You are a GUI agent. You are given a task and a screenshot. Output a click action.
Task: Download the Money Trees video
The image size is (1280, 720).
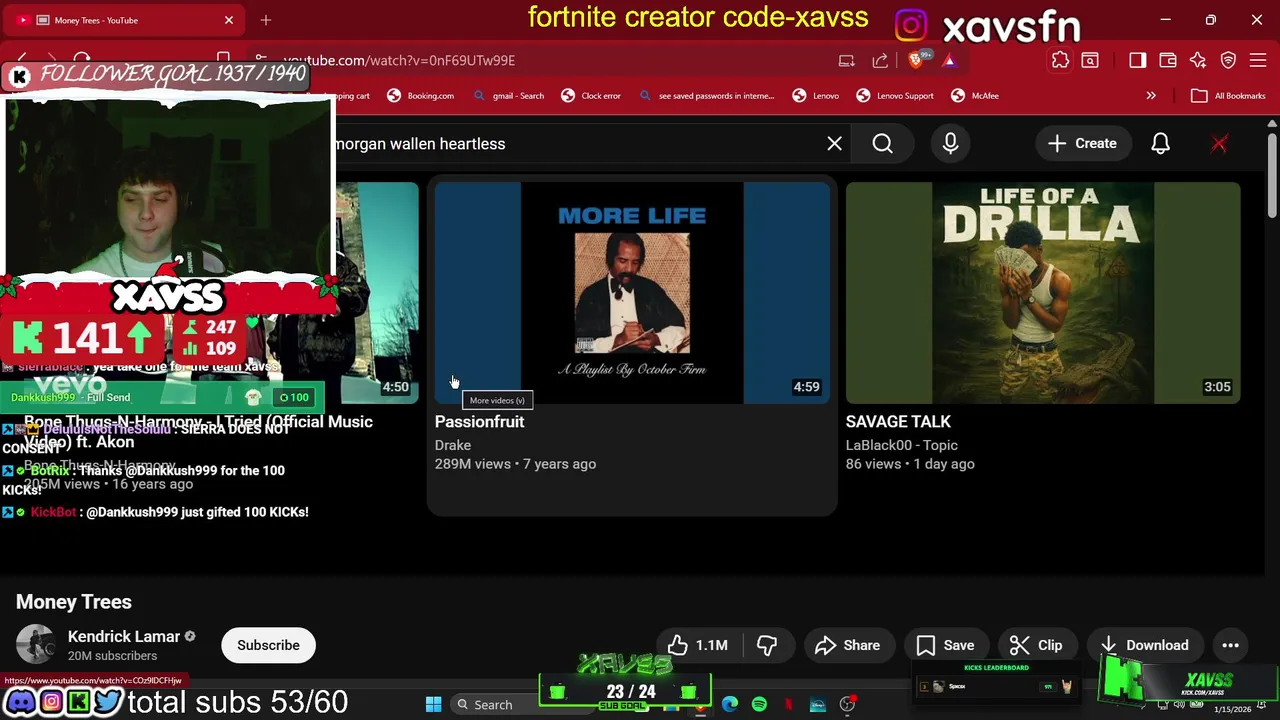coord(1144,645)
